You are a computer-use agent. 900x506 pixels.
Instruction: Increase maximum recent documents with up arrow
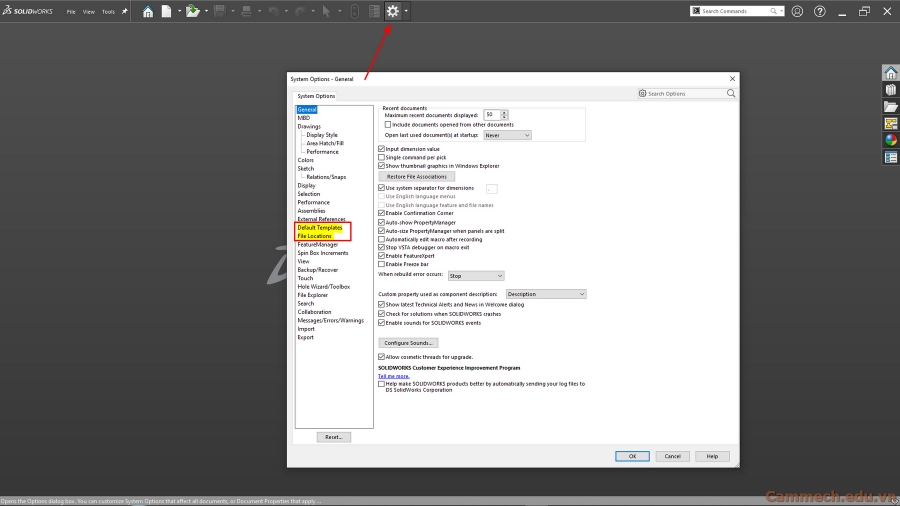[x=504, y=112]
